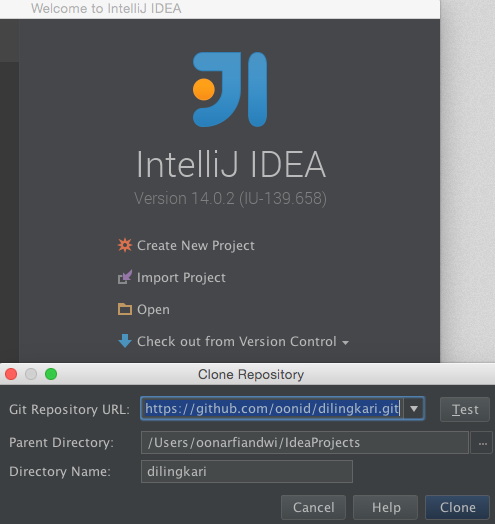Viewport: 495px width, 524px height.
Task: Click the blue checkout download arrow icon
Action: click(125, 341)
